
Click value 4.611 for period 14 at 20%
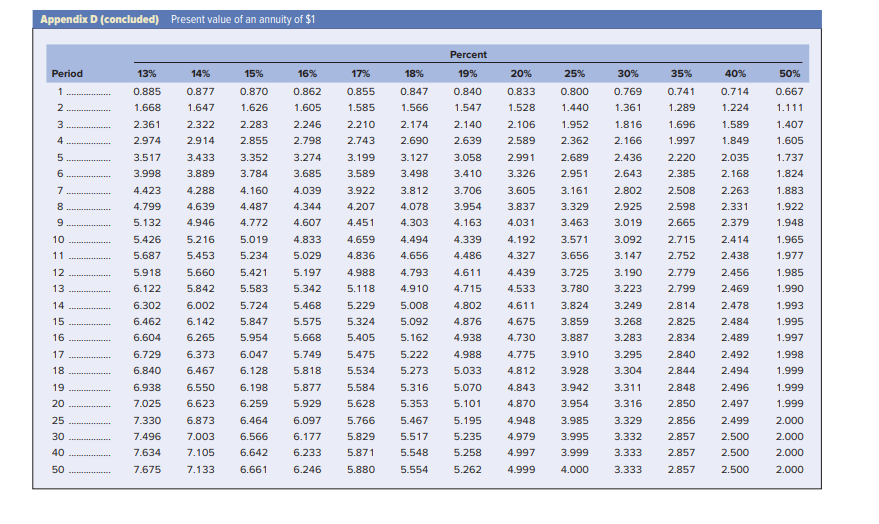pos(521,305)
